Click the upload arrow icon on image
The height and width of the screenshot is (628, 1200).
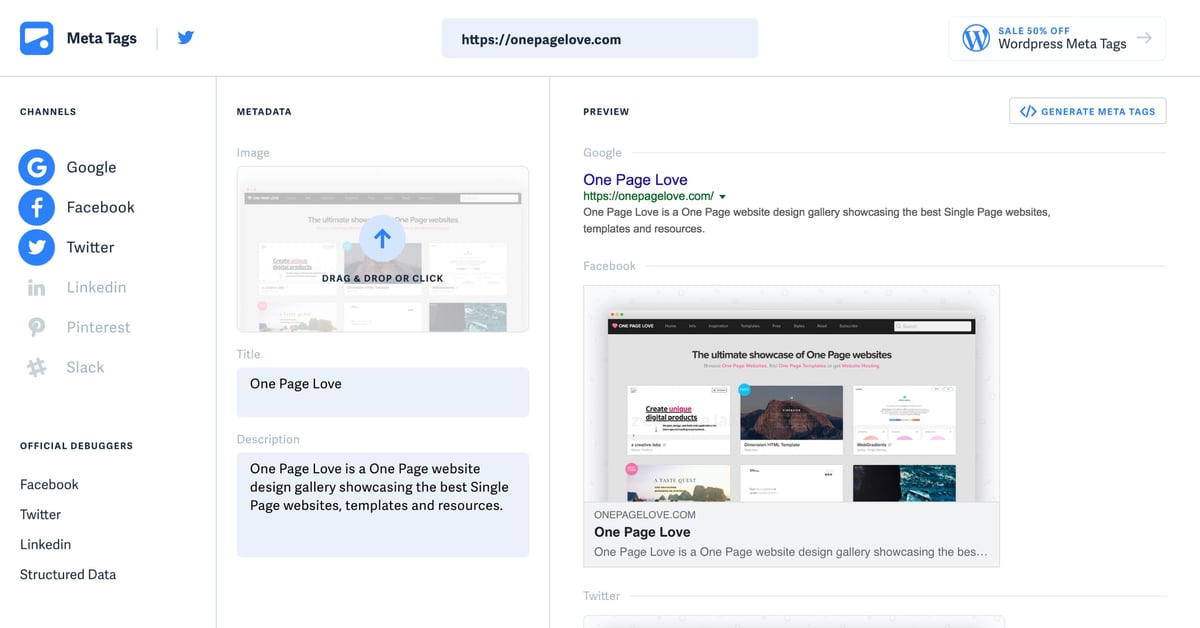(x=381, y=239)
